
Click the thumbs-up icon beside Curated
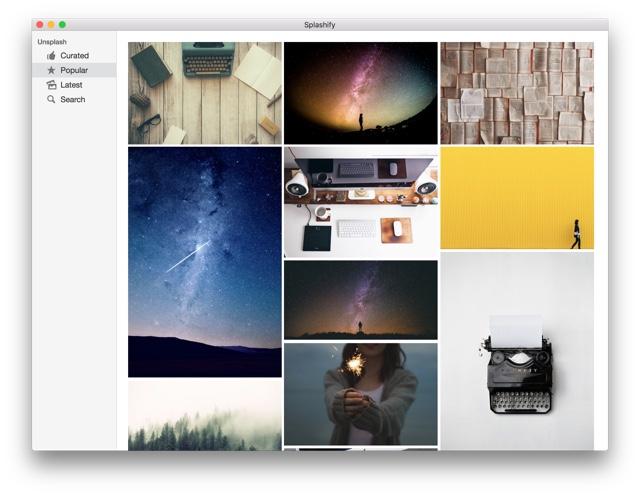51,56
